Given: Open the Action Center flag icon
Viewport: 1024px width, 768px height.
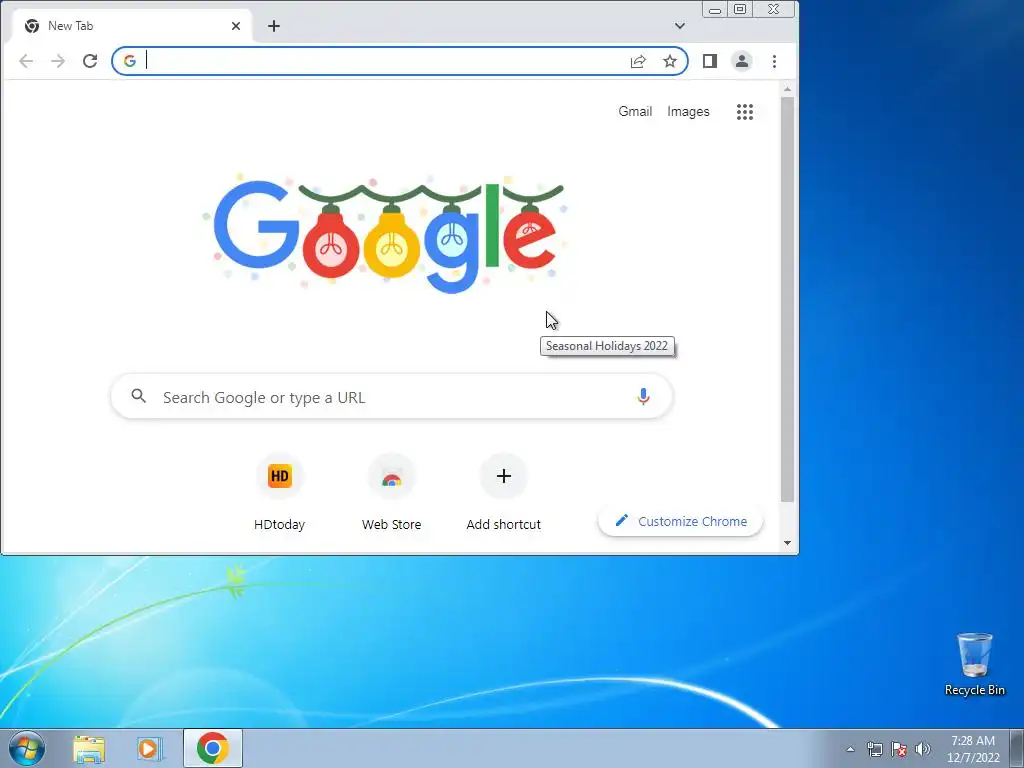Looking at the screenshot, I should [x=899, y=750].
